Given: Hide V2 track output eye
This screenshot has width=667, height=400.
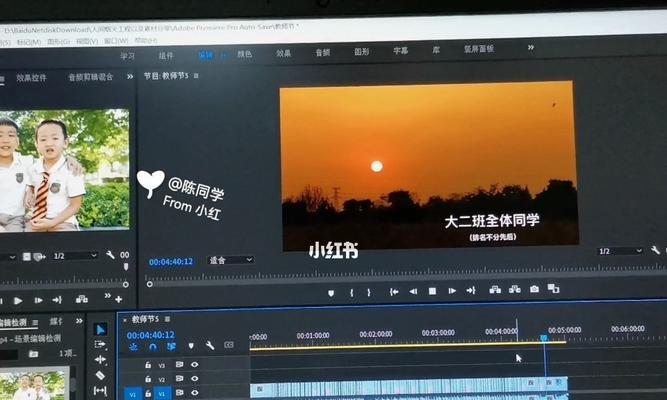Looking at the screenshot, I should [x=194, y=378].
